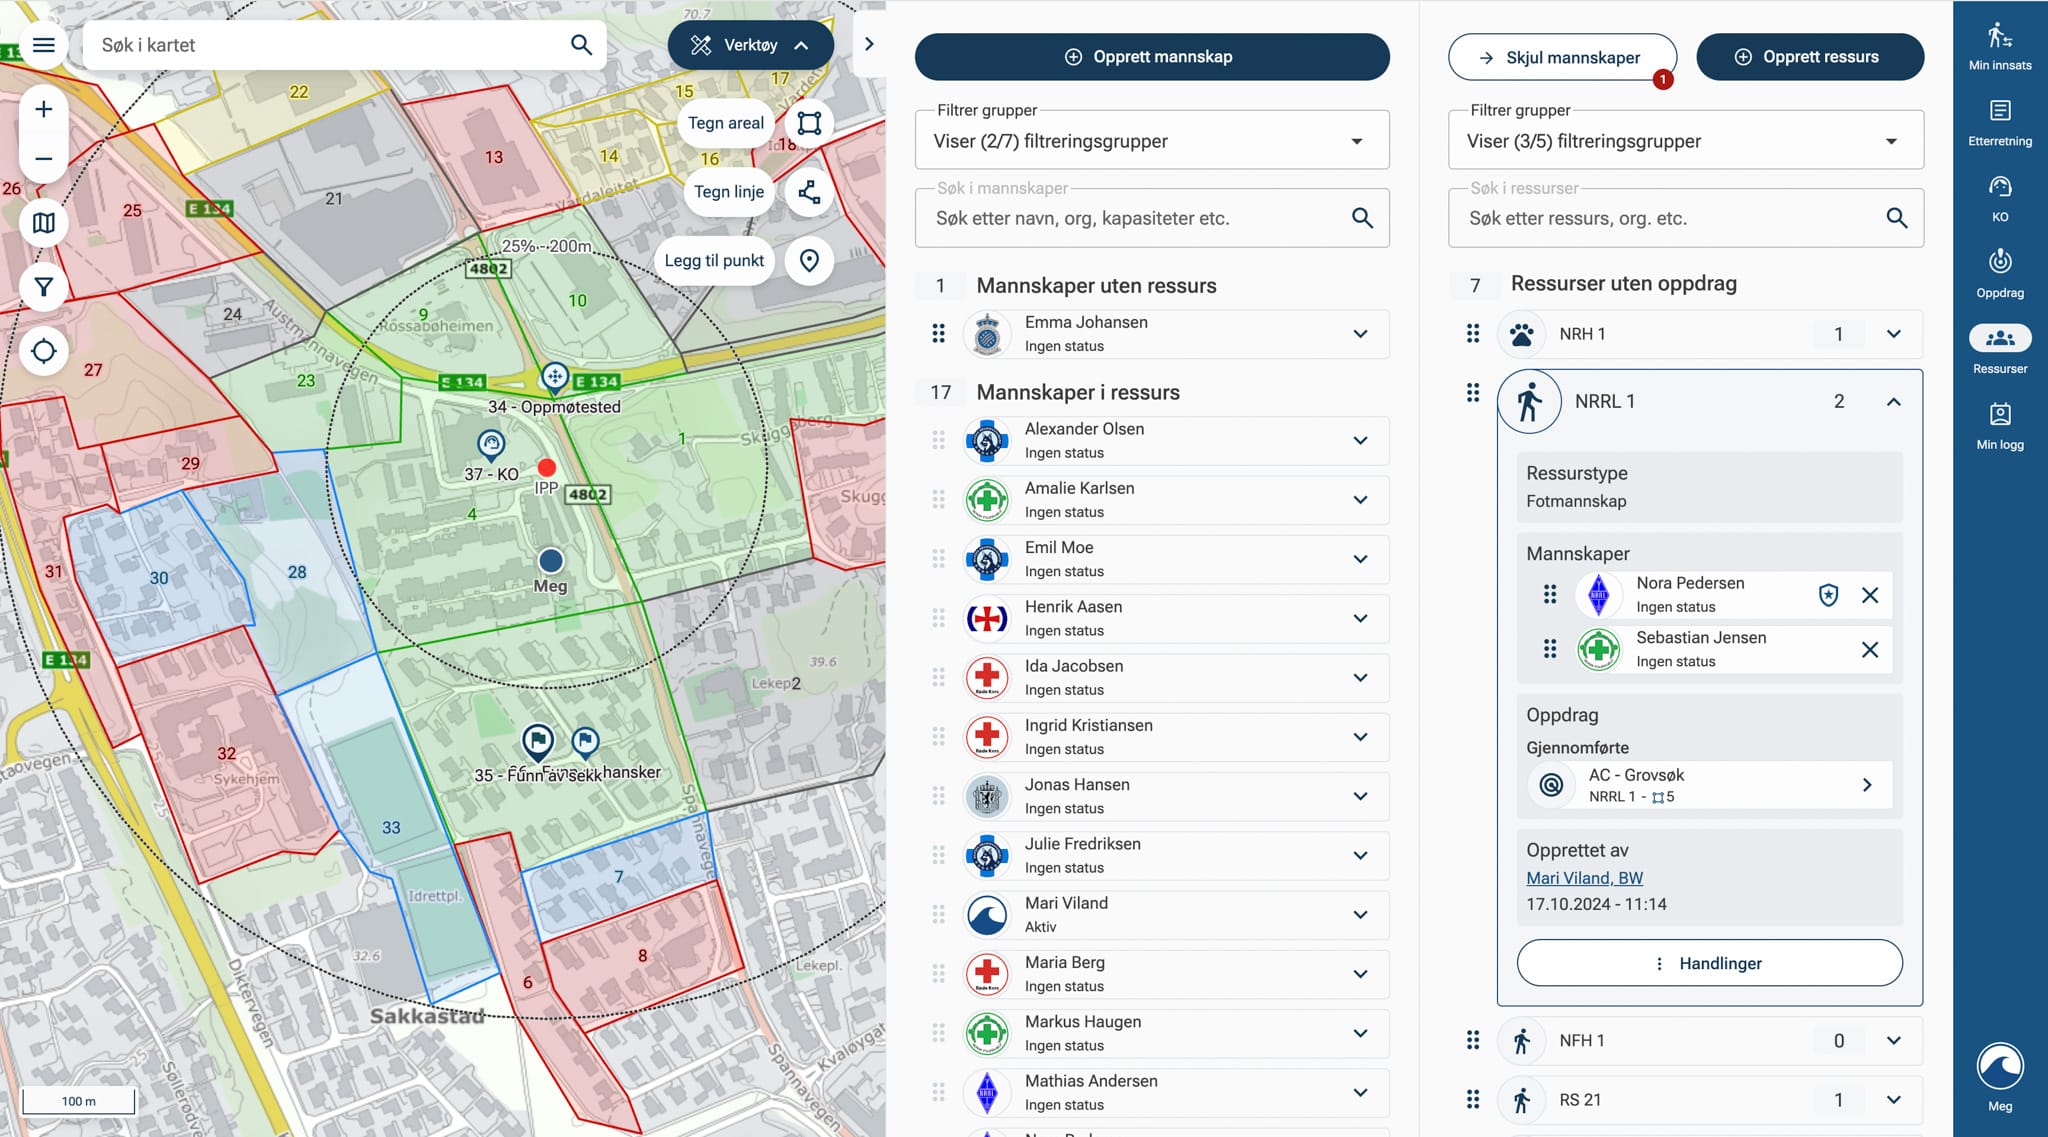Open the Mari Viland, BW link

pos(1584,878)
